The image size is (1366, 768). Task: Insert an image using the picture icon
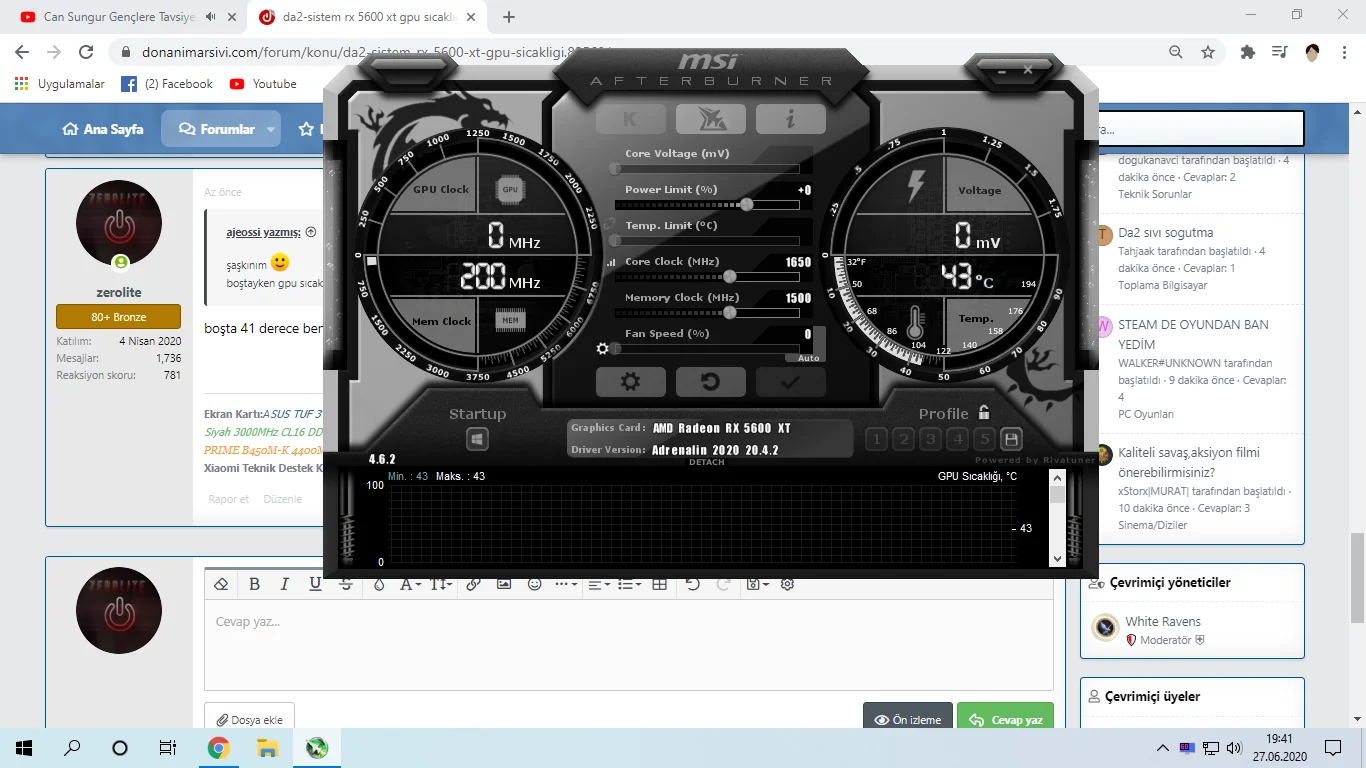[x=504, y=584]
